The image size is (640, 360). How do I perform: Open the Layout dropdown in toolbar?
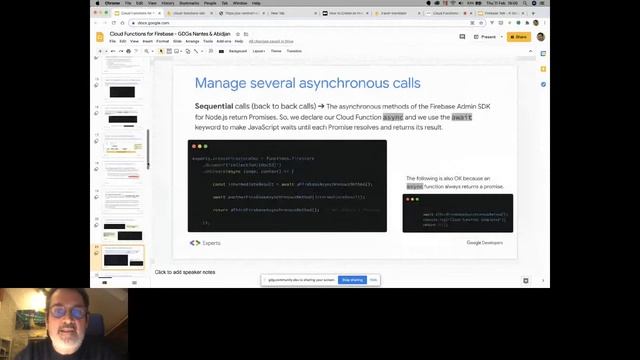pyautogui.click(x=258, y=51)
